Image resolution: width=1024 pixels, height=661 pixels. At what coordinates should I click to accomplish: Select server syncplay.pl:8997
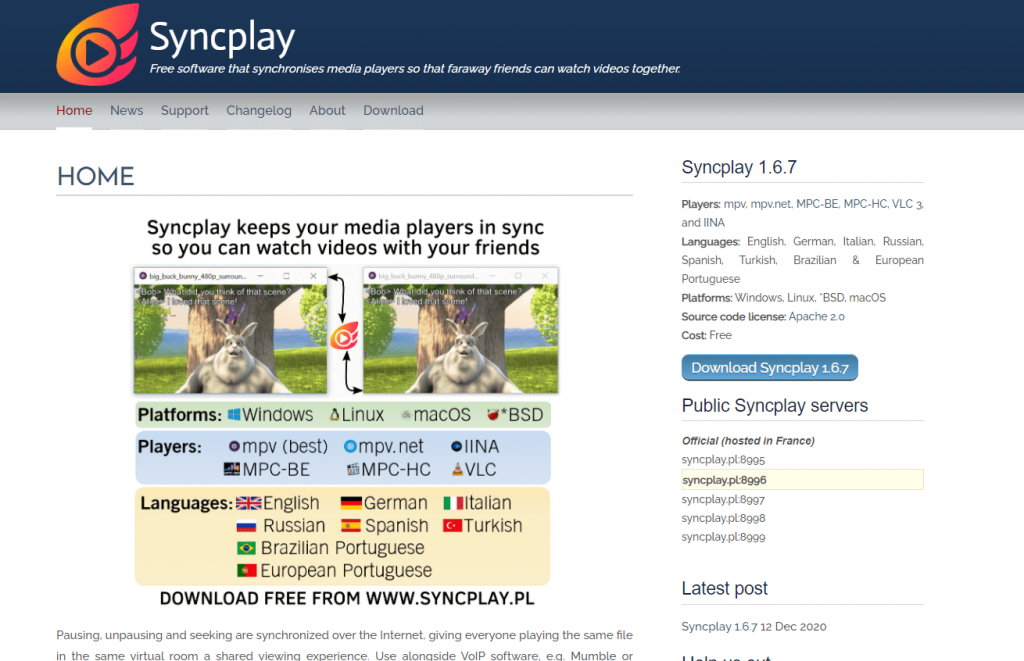723,499
